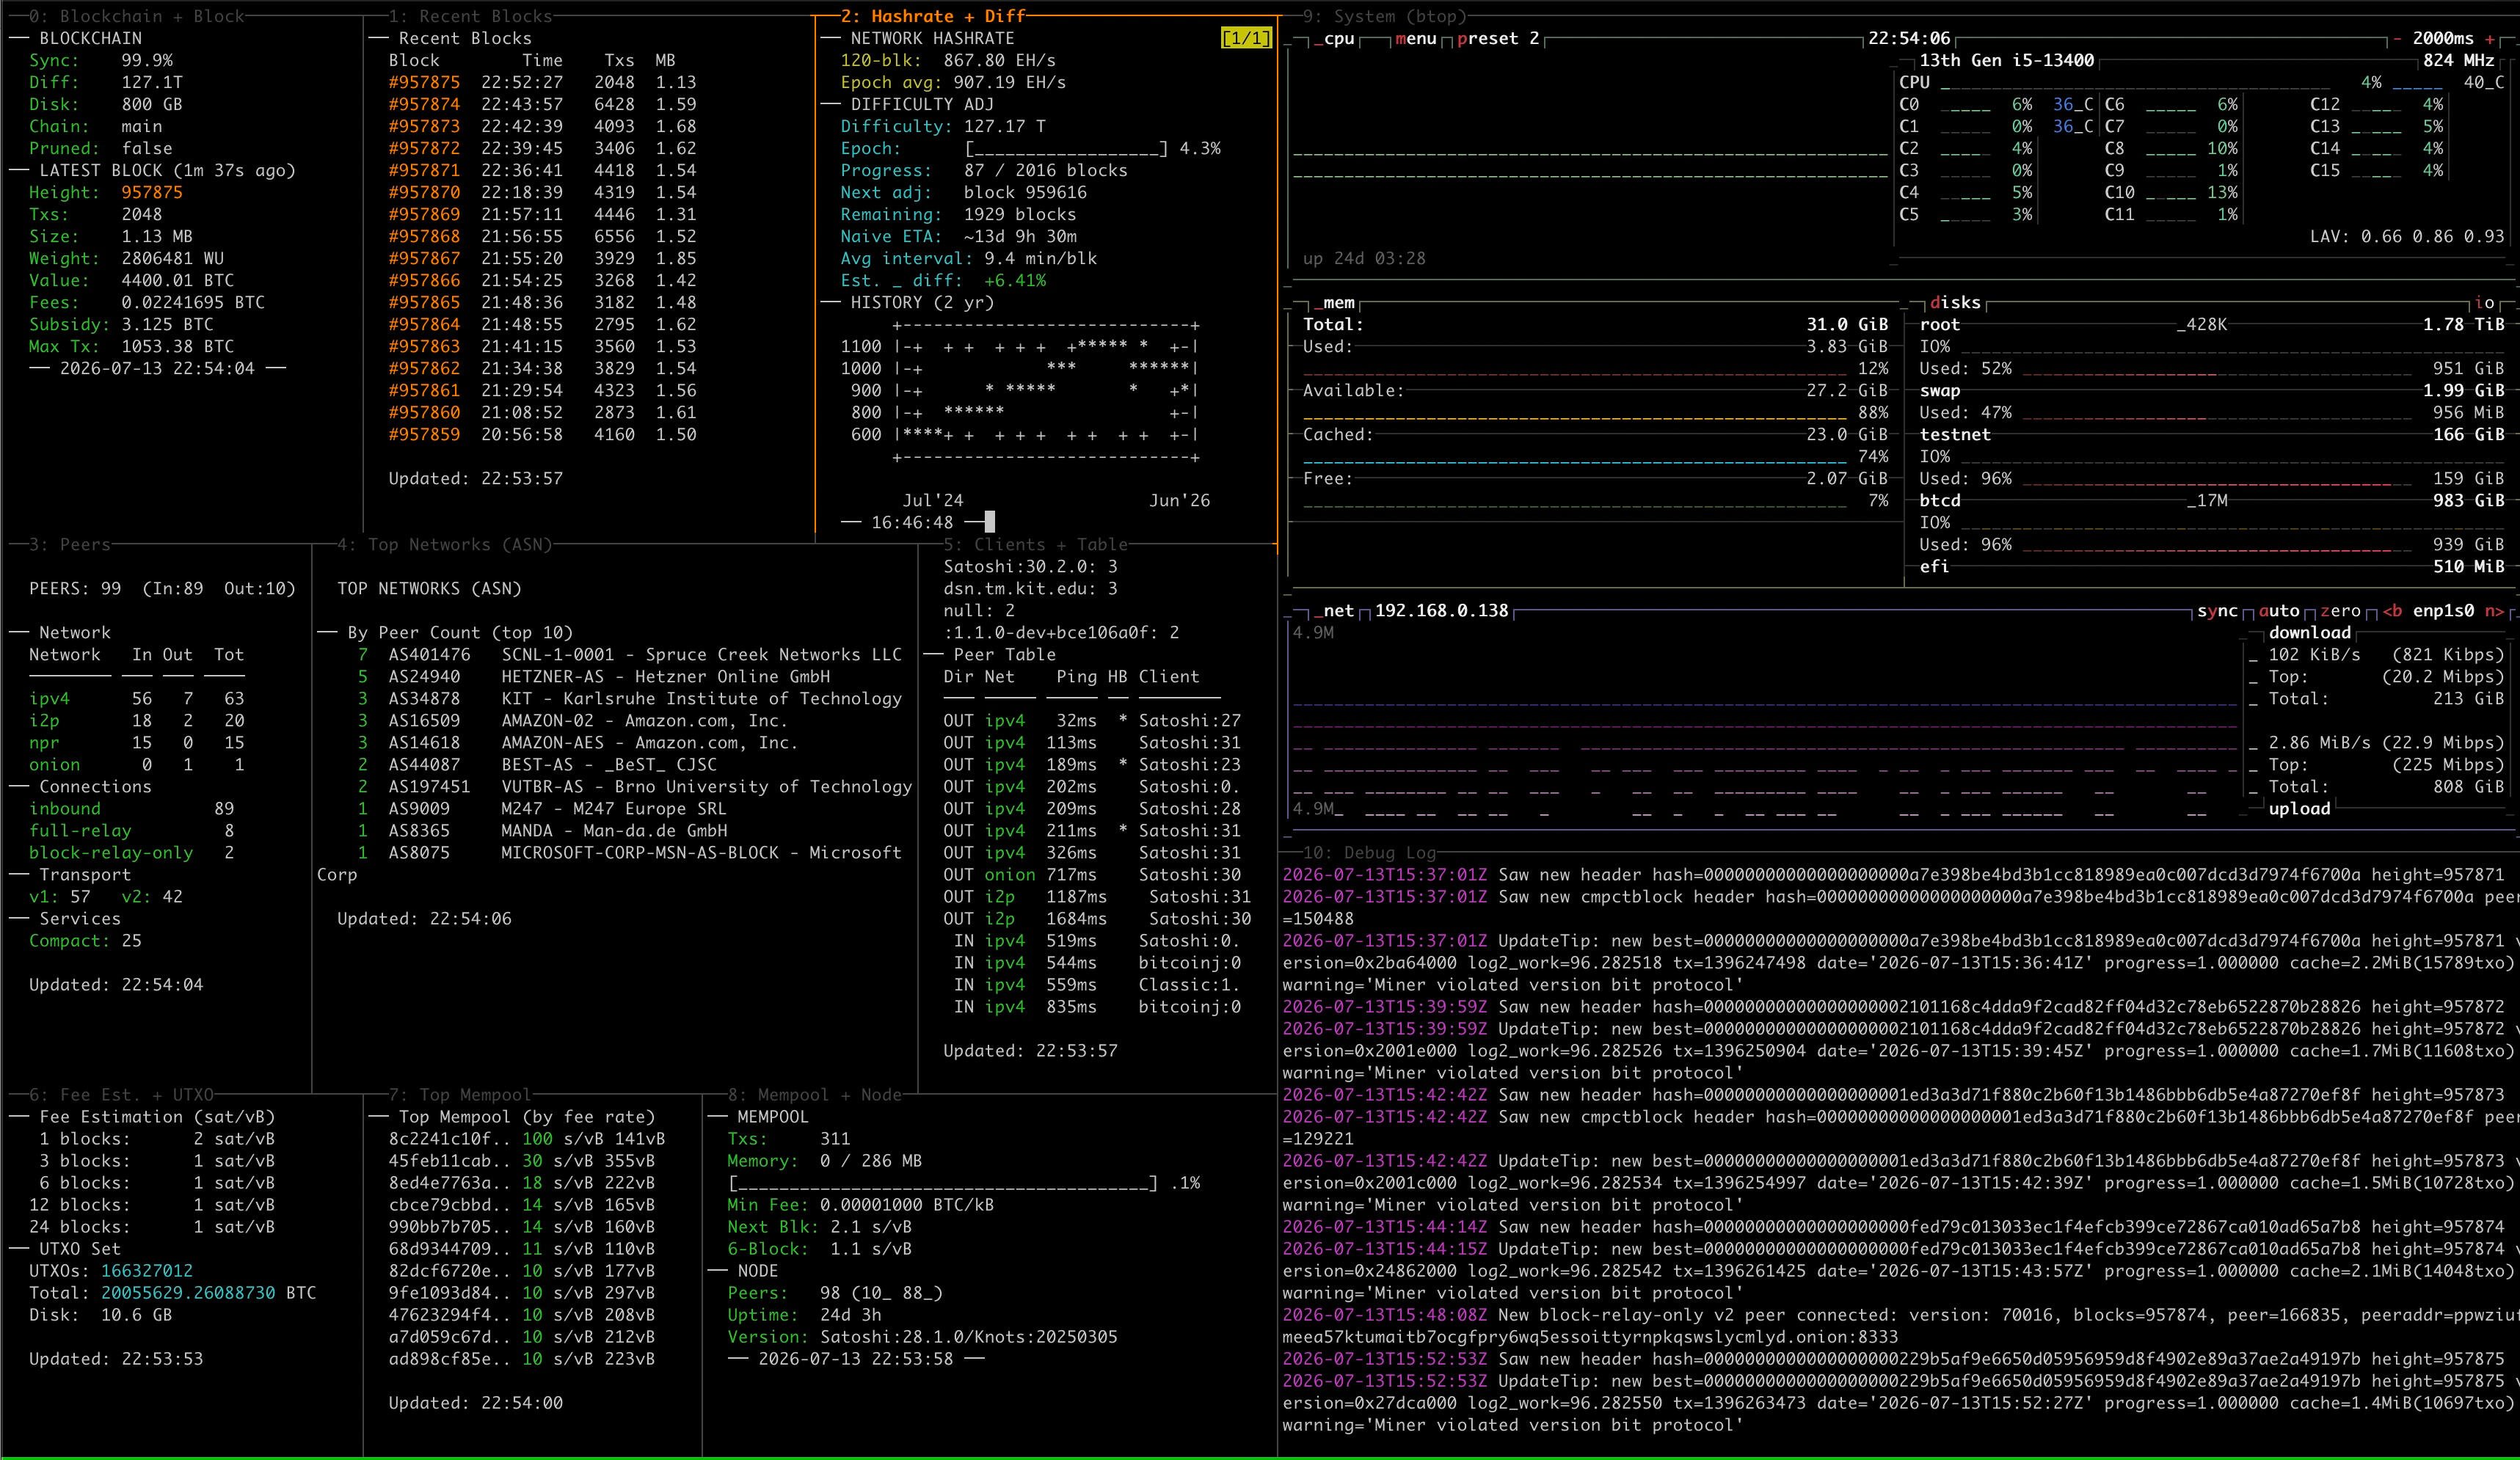
Task: Select mempool transaction 45feb11cab..
Action: tap(521, 1161)
